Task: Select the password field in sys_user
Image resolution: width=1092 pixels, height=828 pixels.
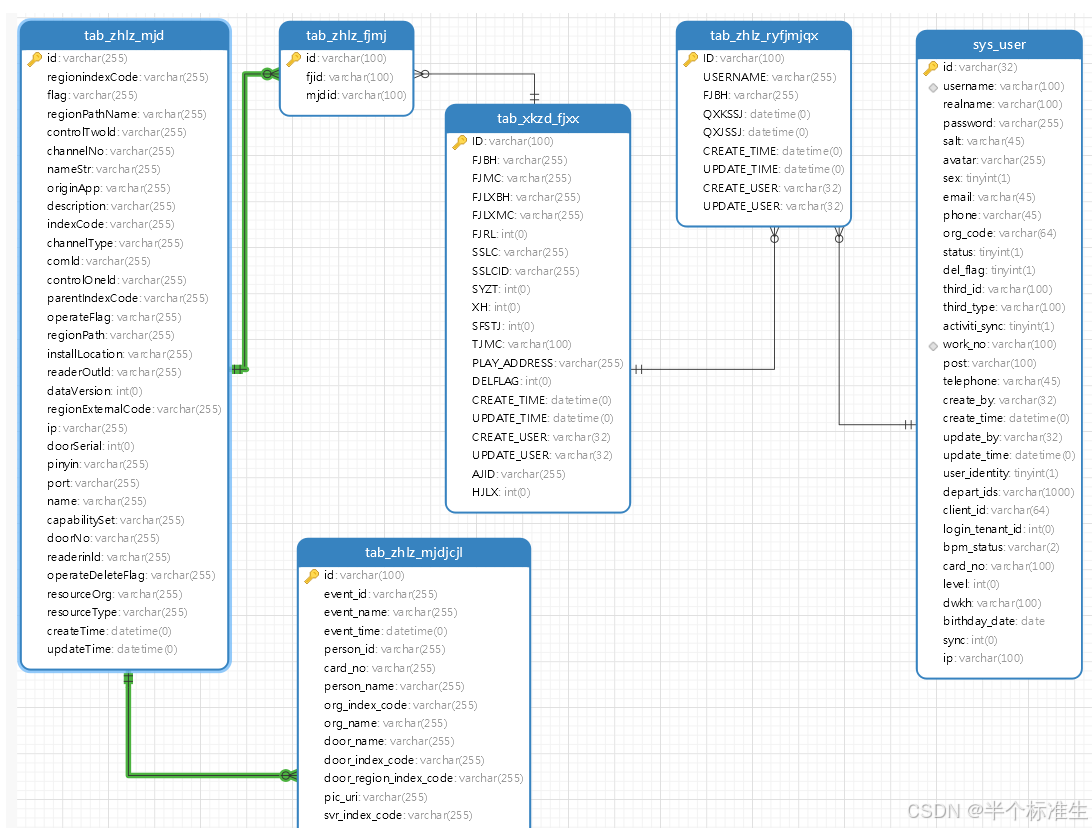Action: coord(1003,123)
